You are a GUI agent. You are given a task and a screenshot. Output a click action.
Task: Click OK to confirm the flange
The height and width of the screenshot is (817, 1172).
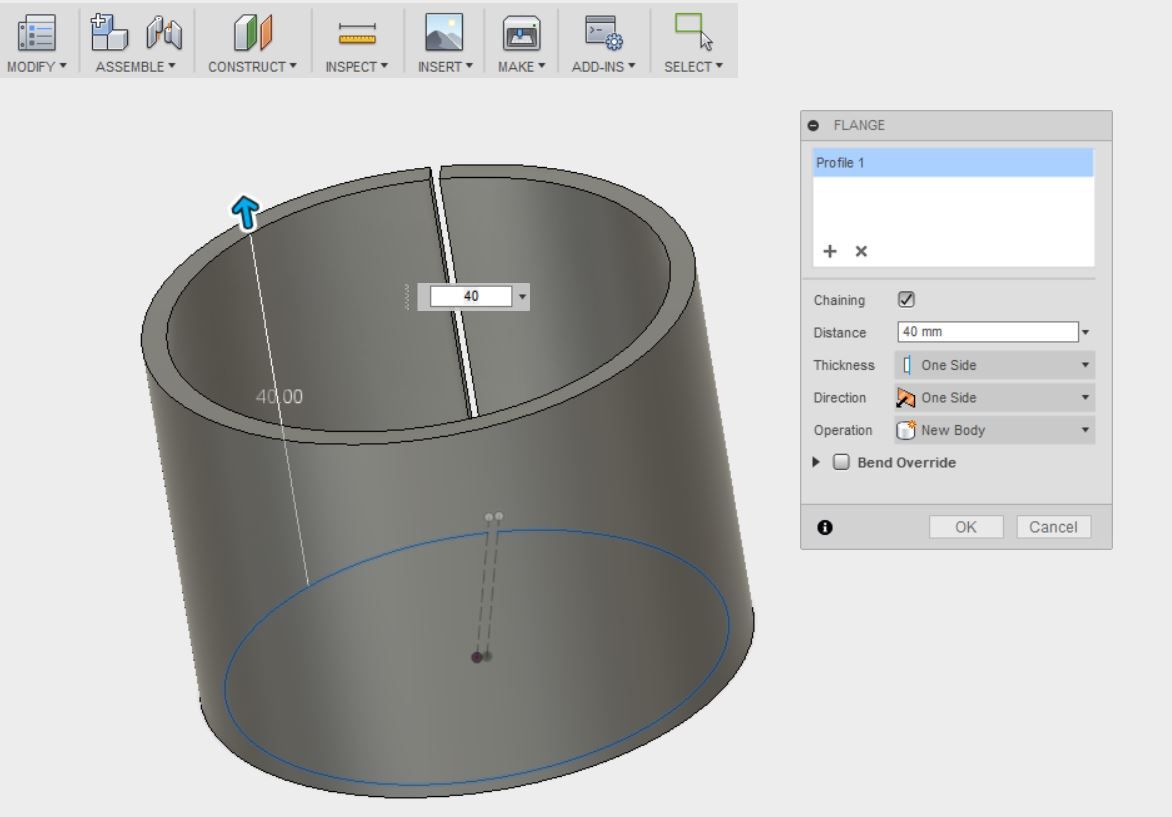point(965,527)
